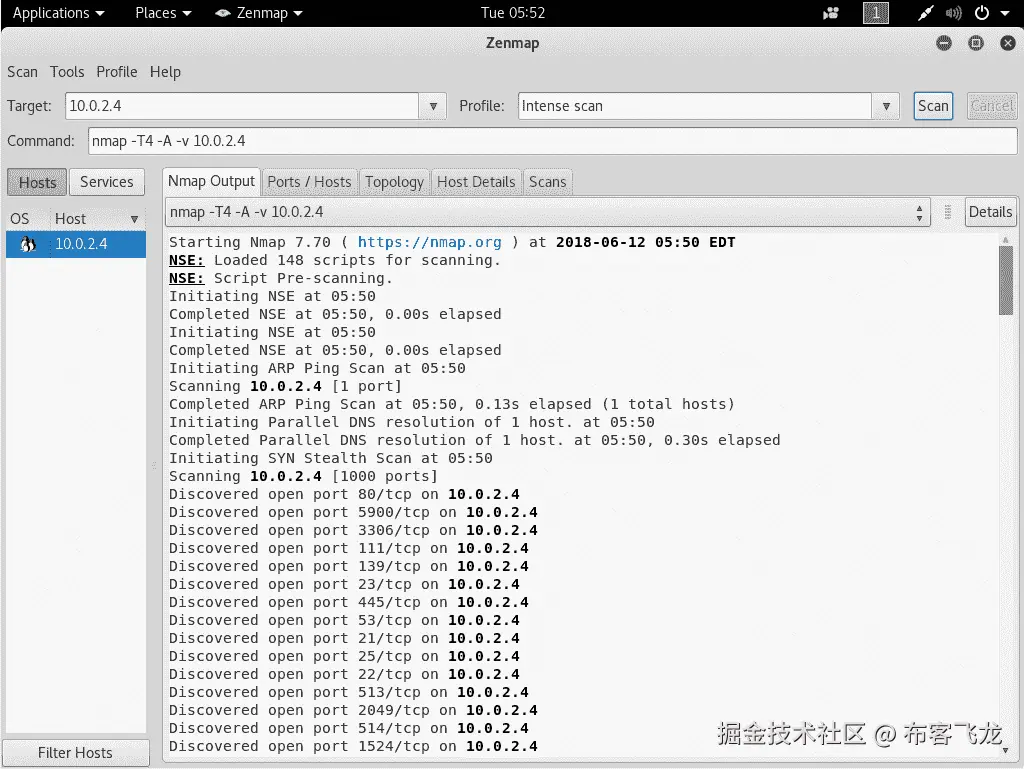
Task: Sort hosts by the Host column header
Action: pos(97,219)
